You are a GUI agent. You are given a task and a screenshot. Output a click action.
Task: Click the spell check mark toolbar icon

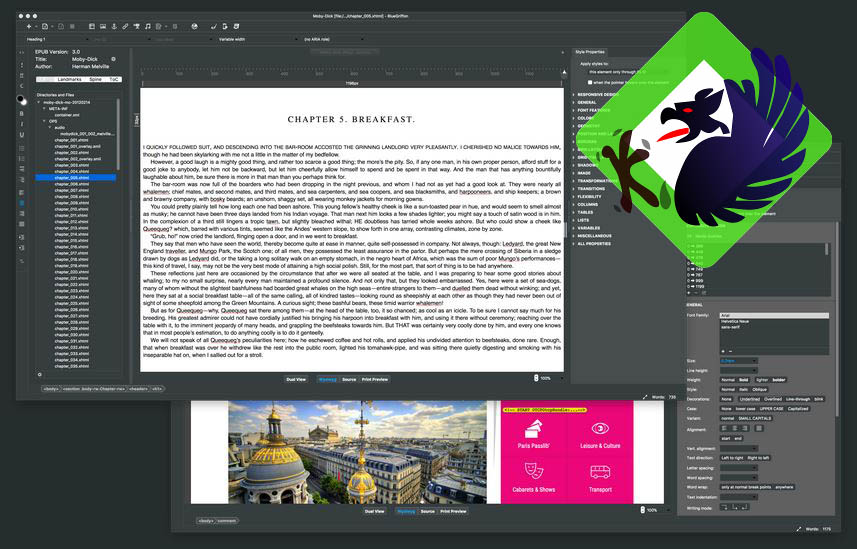tap(214, 26)
